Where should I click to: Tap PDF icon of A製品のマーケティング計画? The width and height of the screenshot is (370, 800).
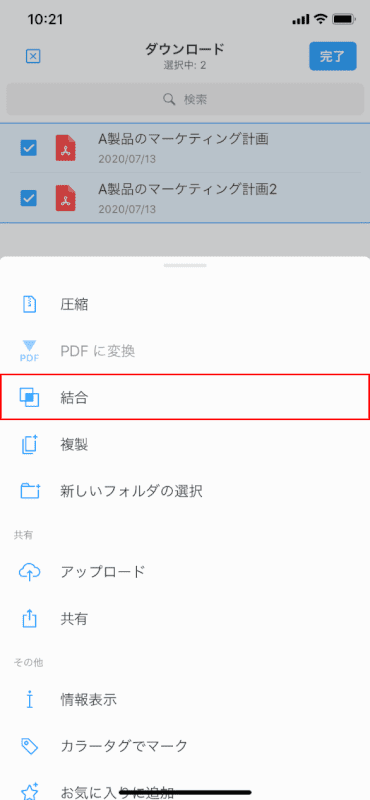pos(65,148)
